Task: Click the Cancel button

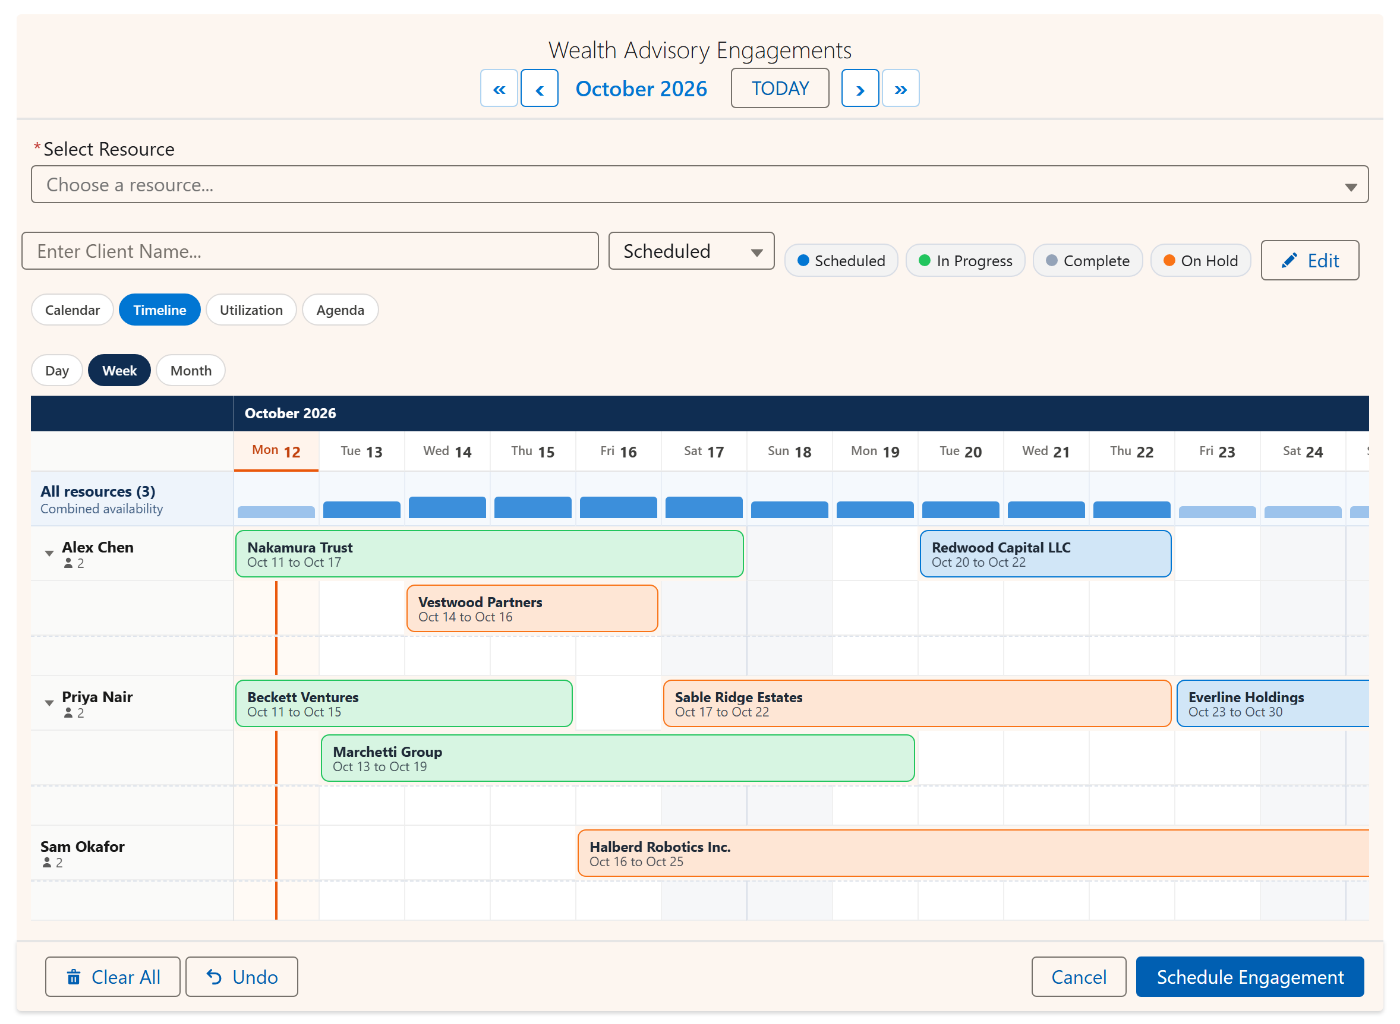Action: tap(1079, 977)
